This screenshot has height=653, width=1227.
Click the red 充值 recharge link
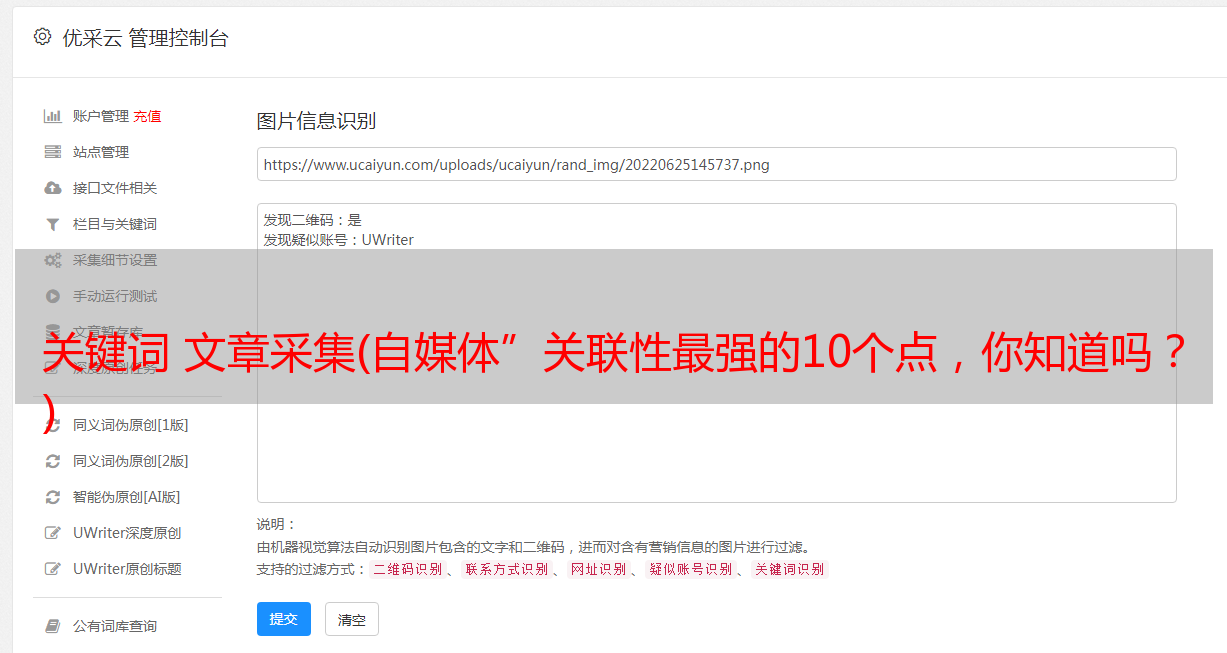(x=147, y=116)
